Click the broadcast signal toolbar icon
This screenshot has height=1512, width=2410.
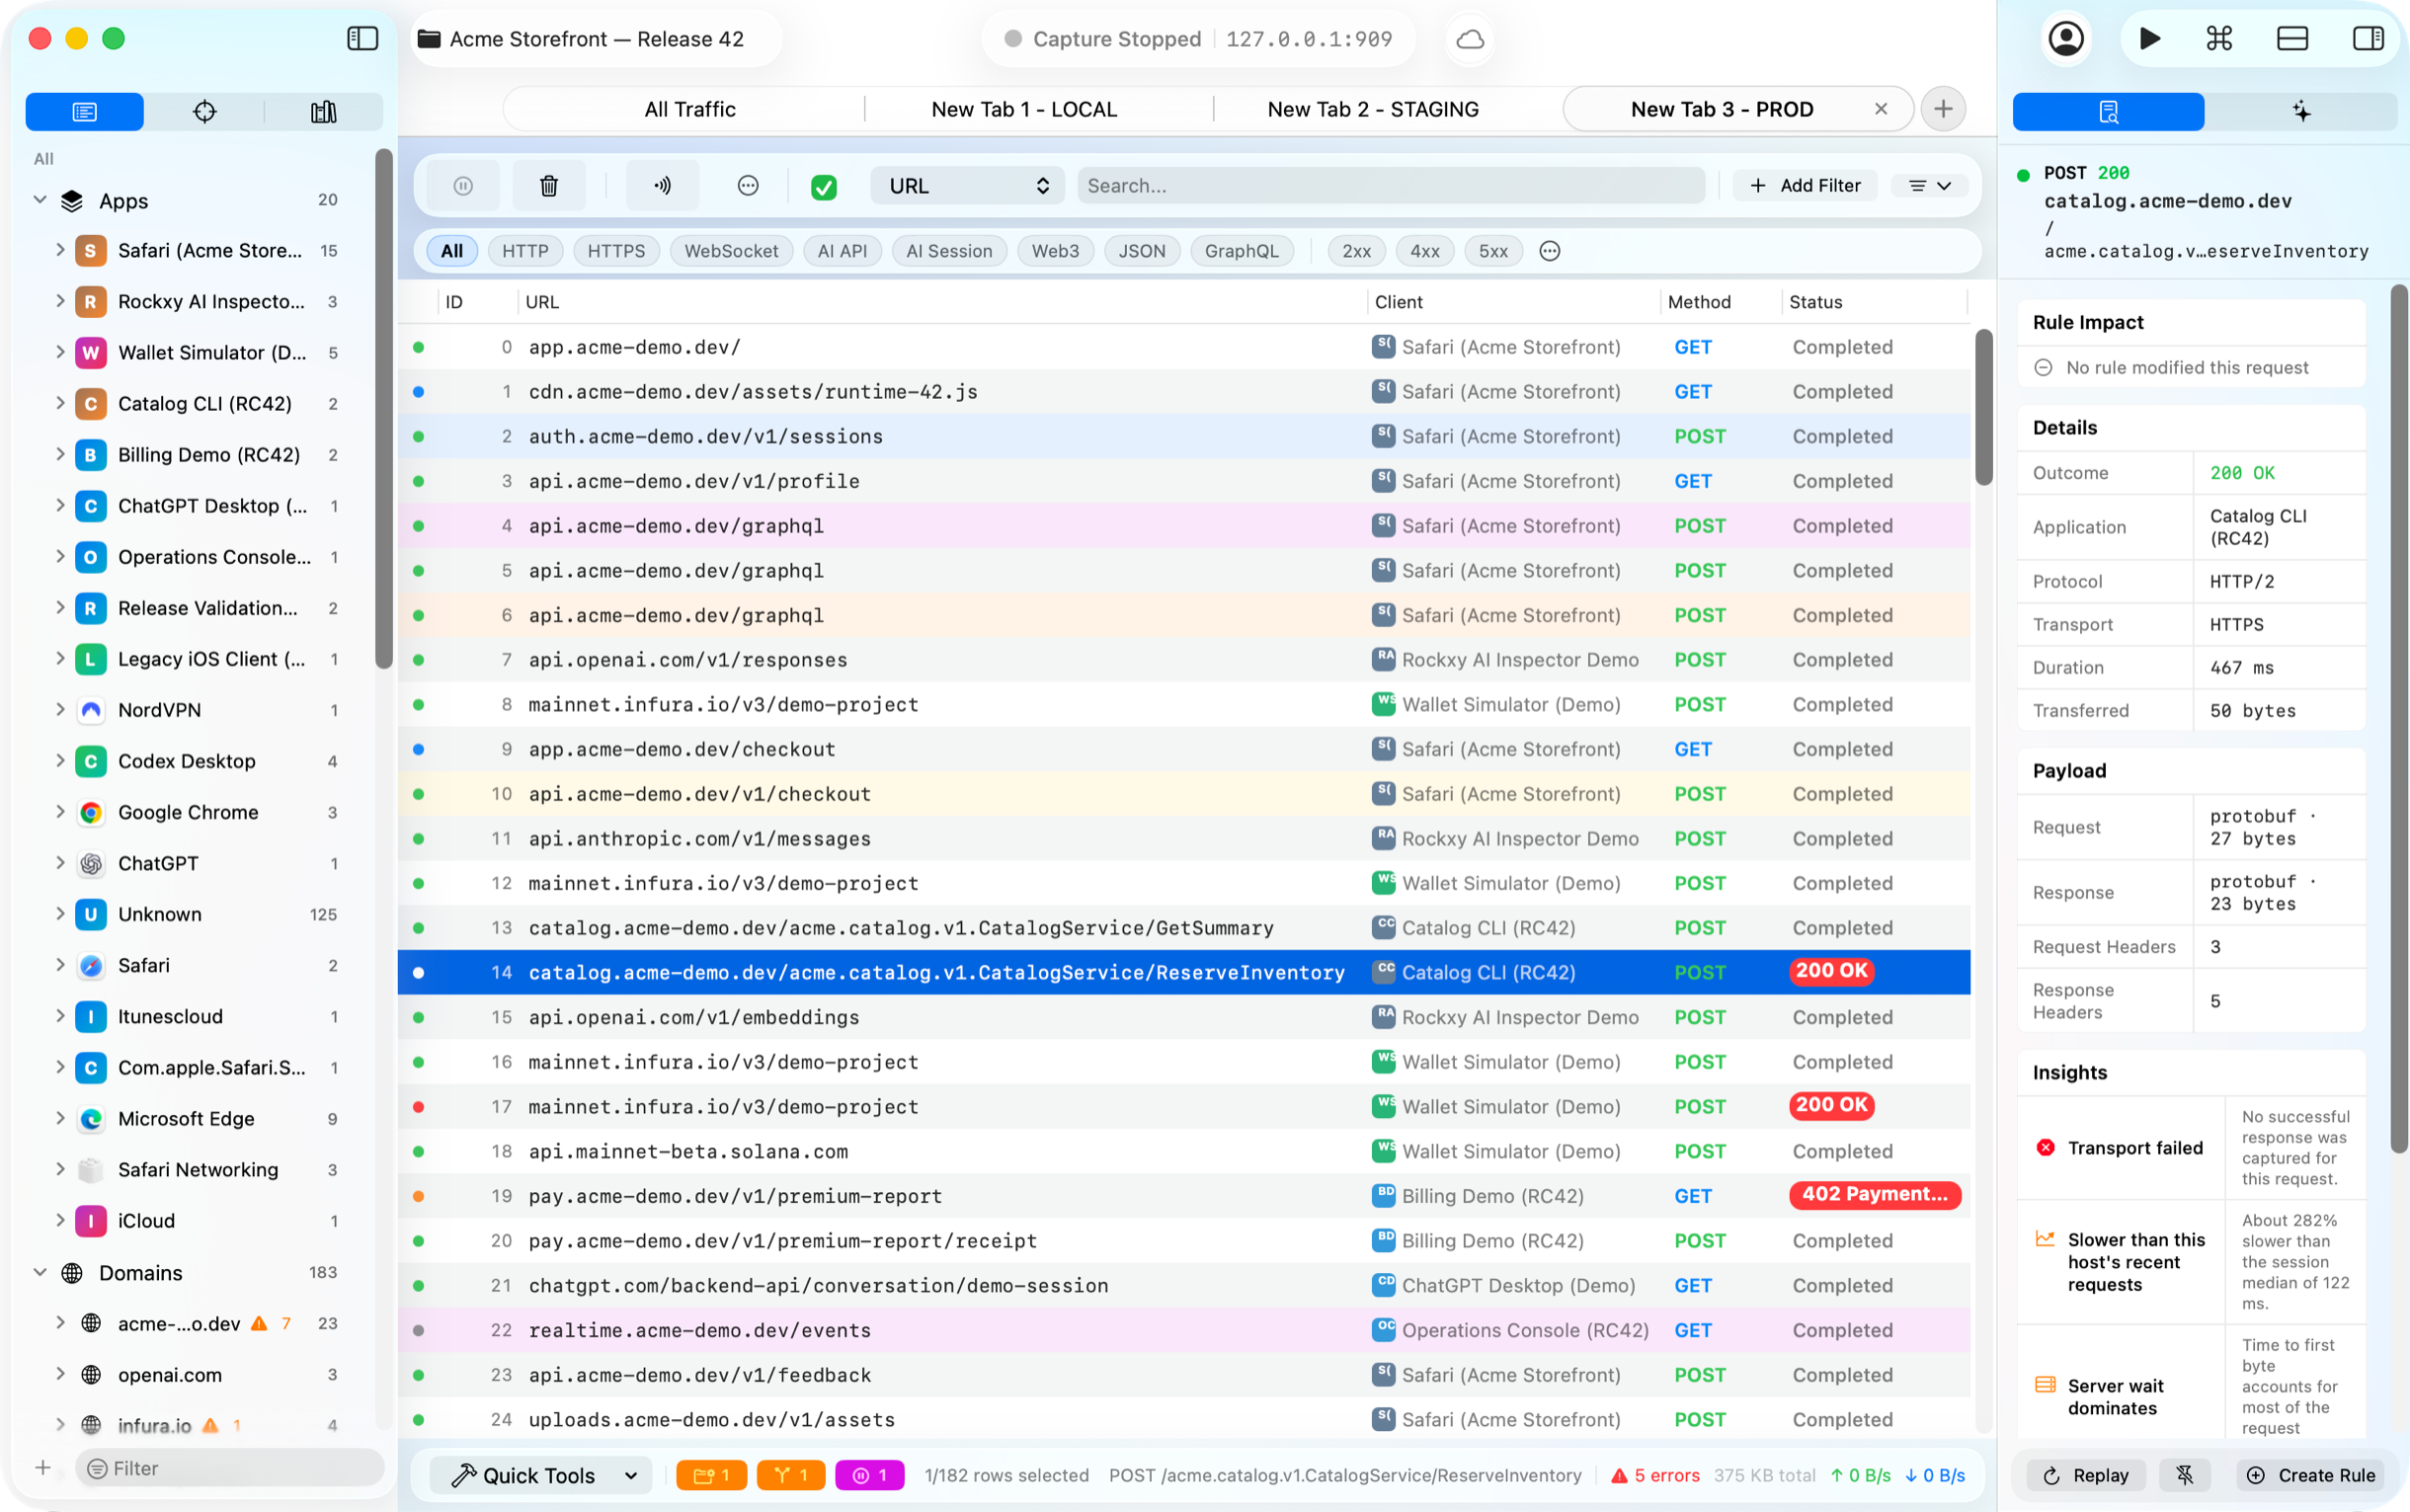tap(663, 186)
